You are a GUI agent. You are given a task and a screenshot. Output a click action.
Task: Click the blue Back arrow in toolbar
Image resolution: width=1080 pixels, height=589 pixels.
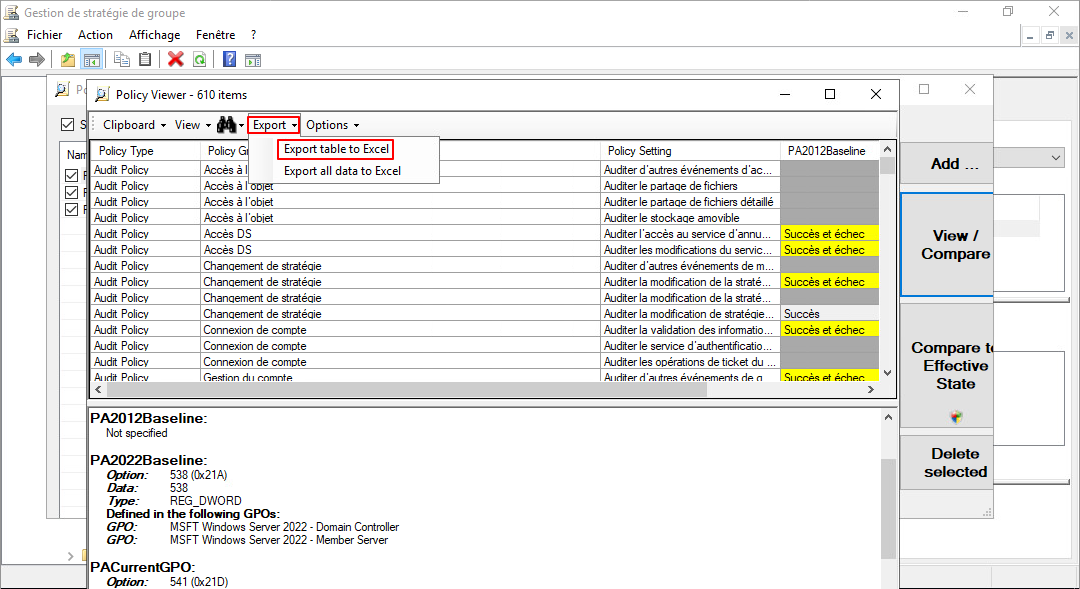[14, 60]
